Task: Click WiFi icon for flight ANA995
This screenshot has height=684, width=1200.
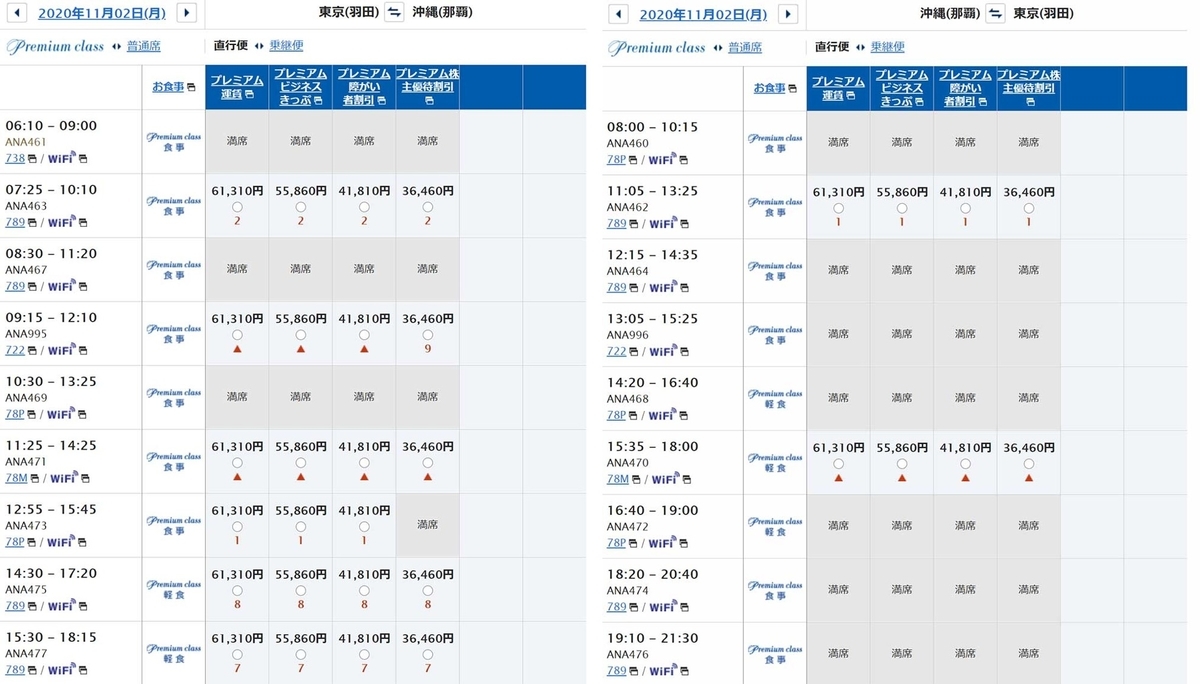Action: click(62, 350)
